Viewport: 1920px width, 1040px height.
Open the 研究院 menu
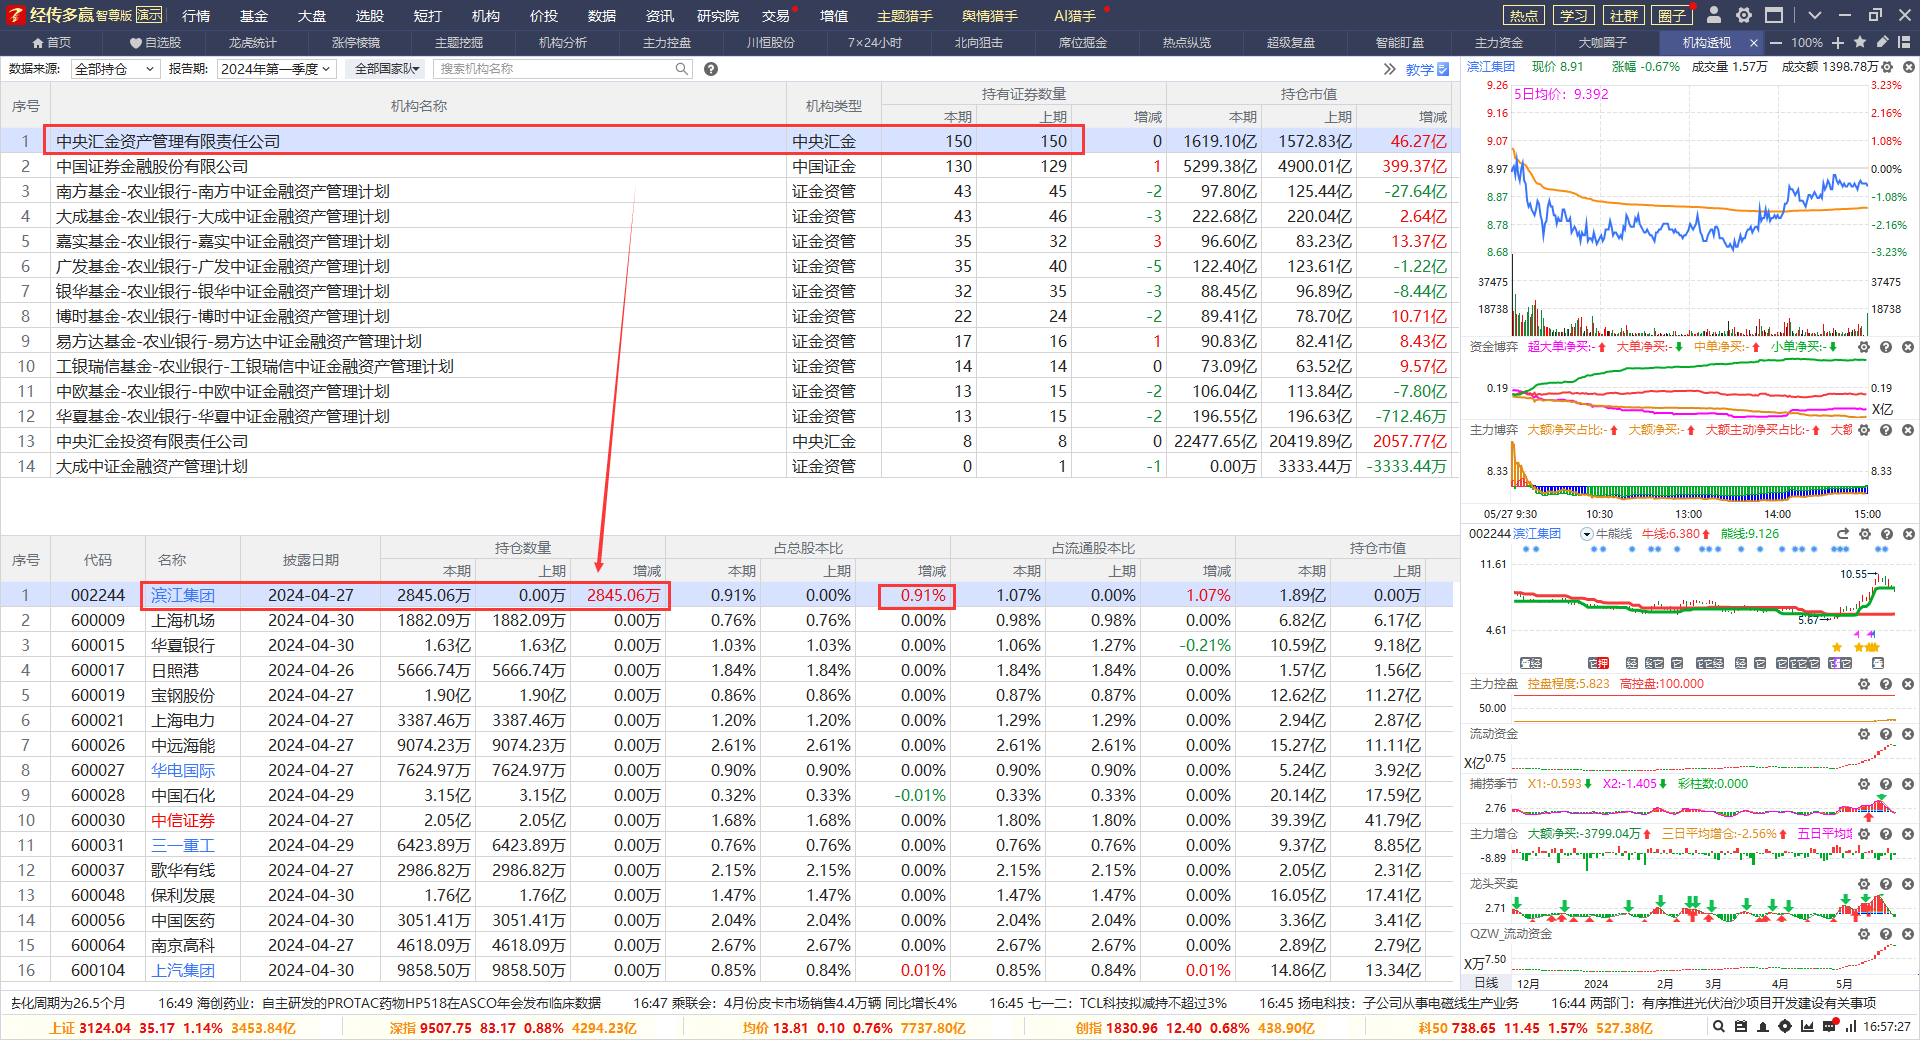(x=717, y=15)
